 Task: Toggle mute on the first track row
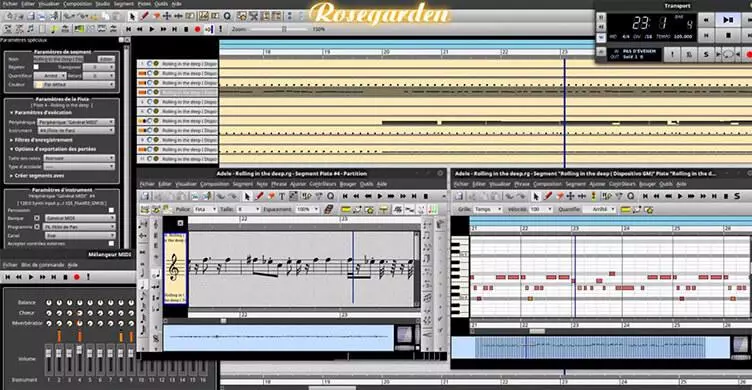149,64
